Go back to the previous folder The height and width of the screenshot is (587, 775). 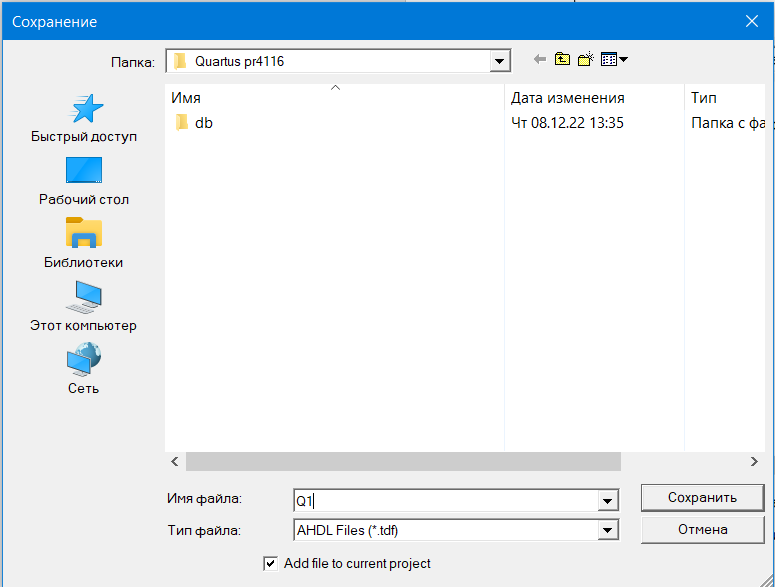coord(540,60)
